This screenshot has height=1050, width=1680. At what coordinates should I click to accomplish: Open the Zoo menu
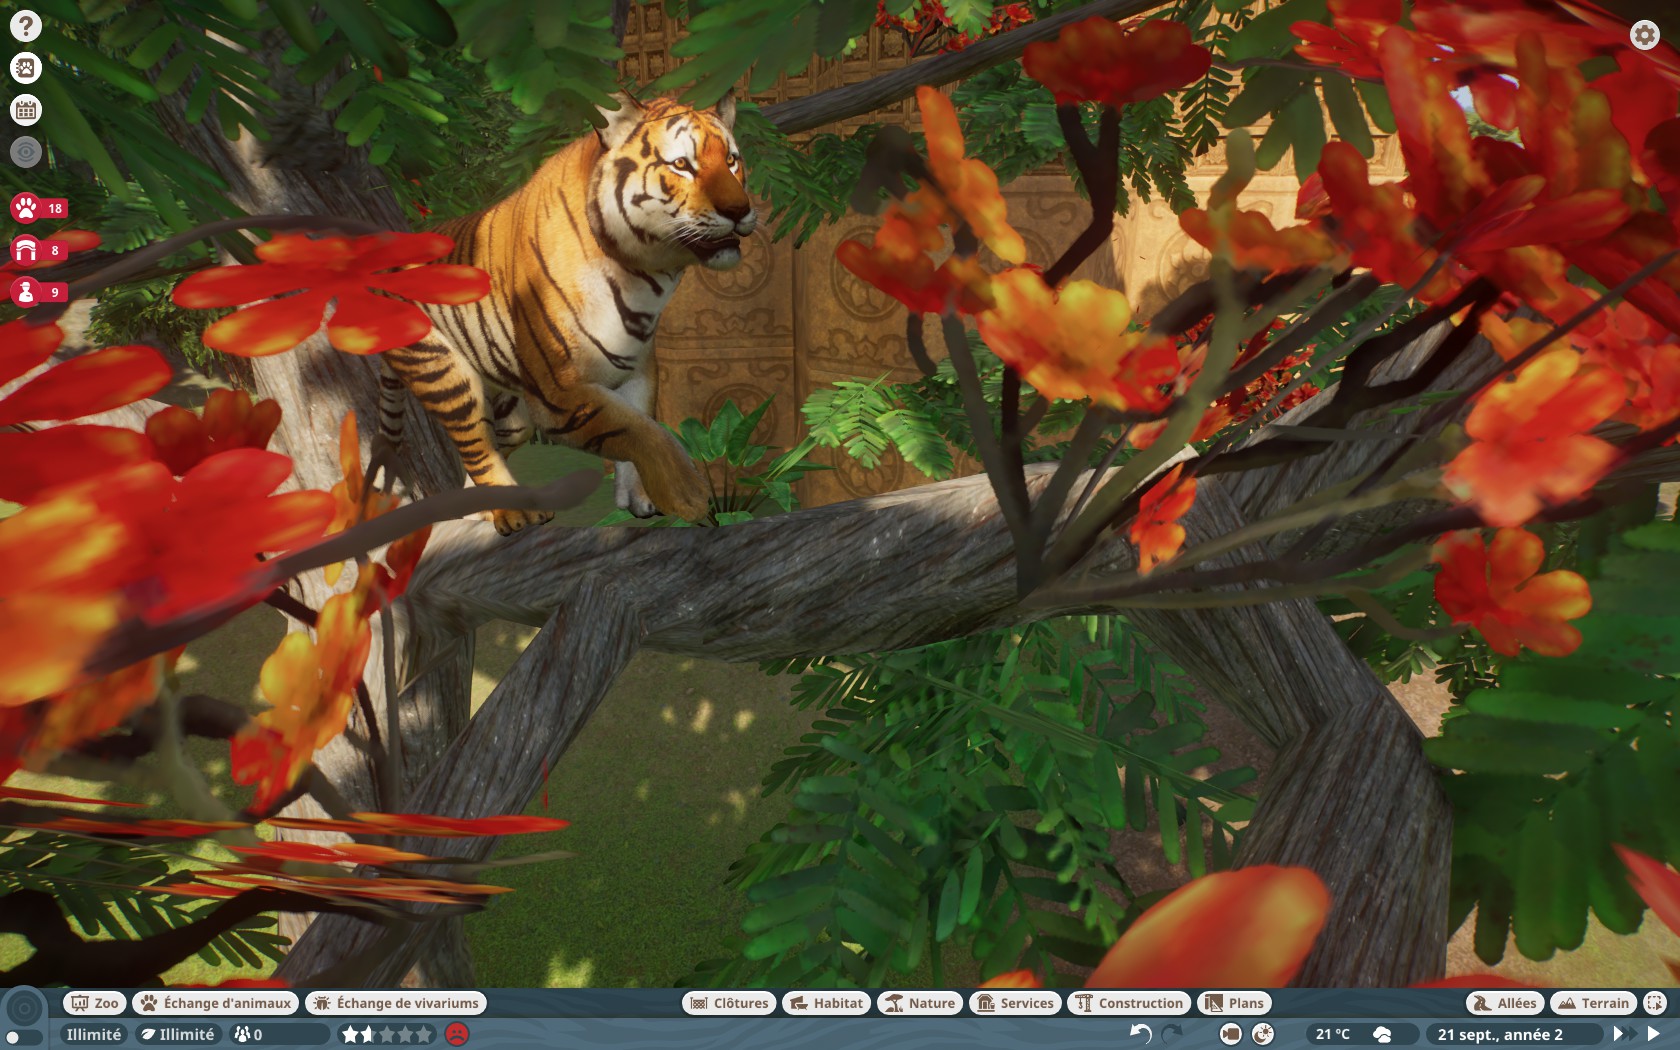pos(94,1003)
